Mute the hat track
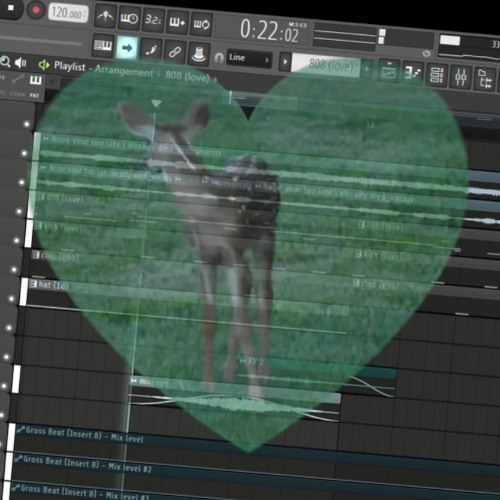The height and width of the screenshot is (500, 500). (11, 298)
